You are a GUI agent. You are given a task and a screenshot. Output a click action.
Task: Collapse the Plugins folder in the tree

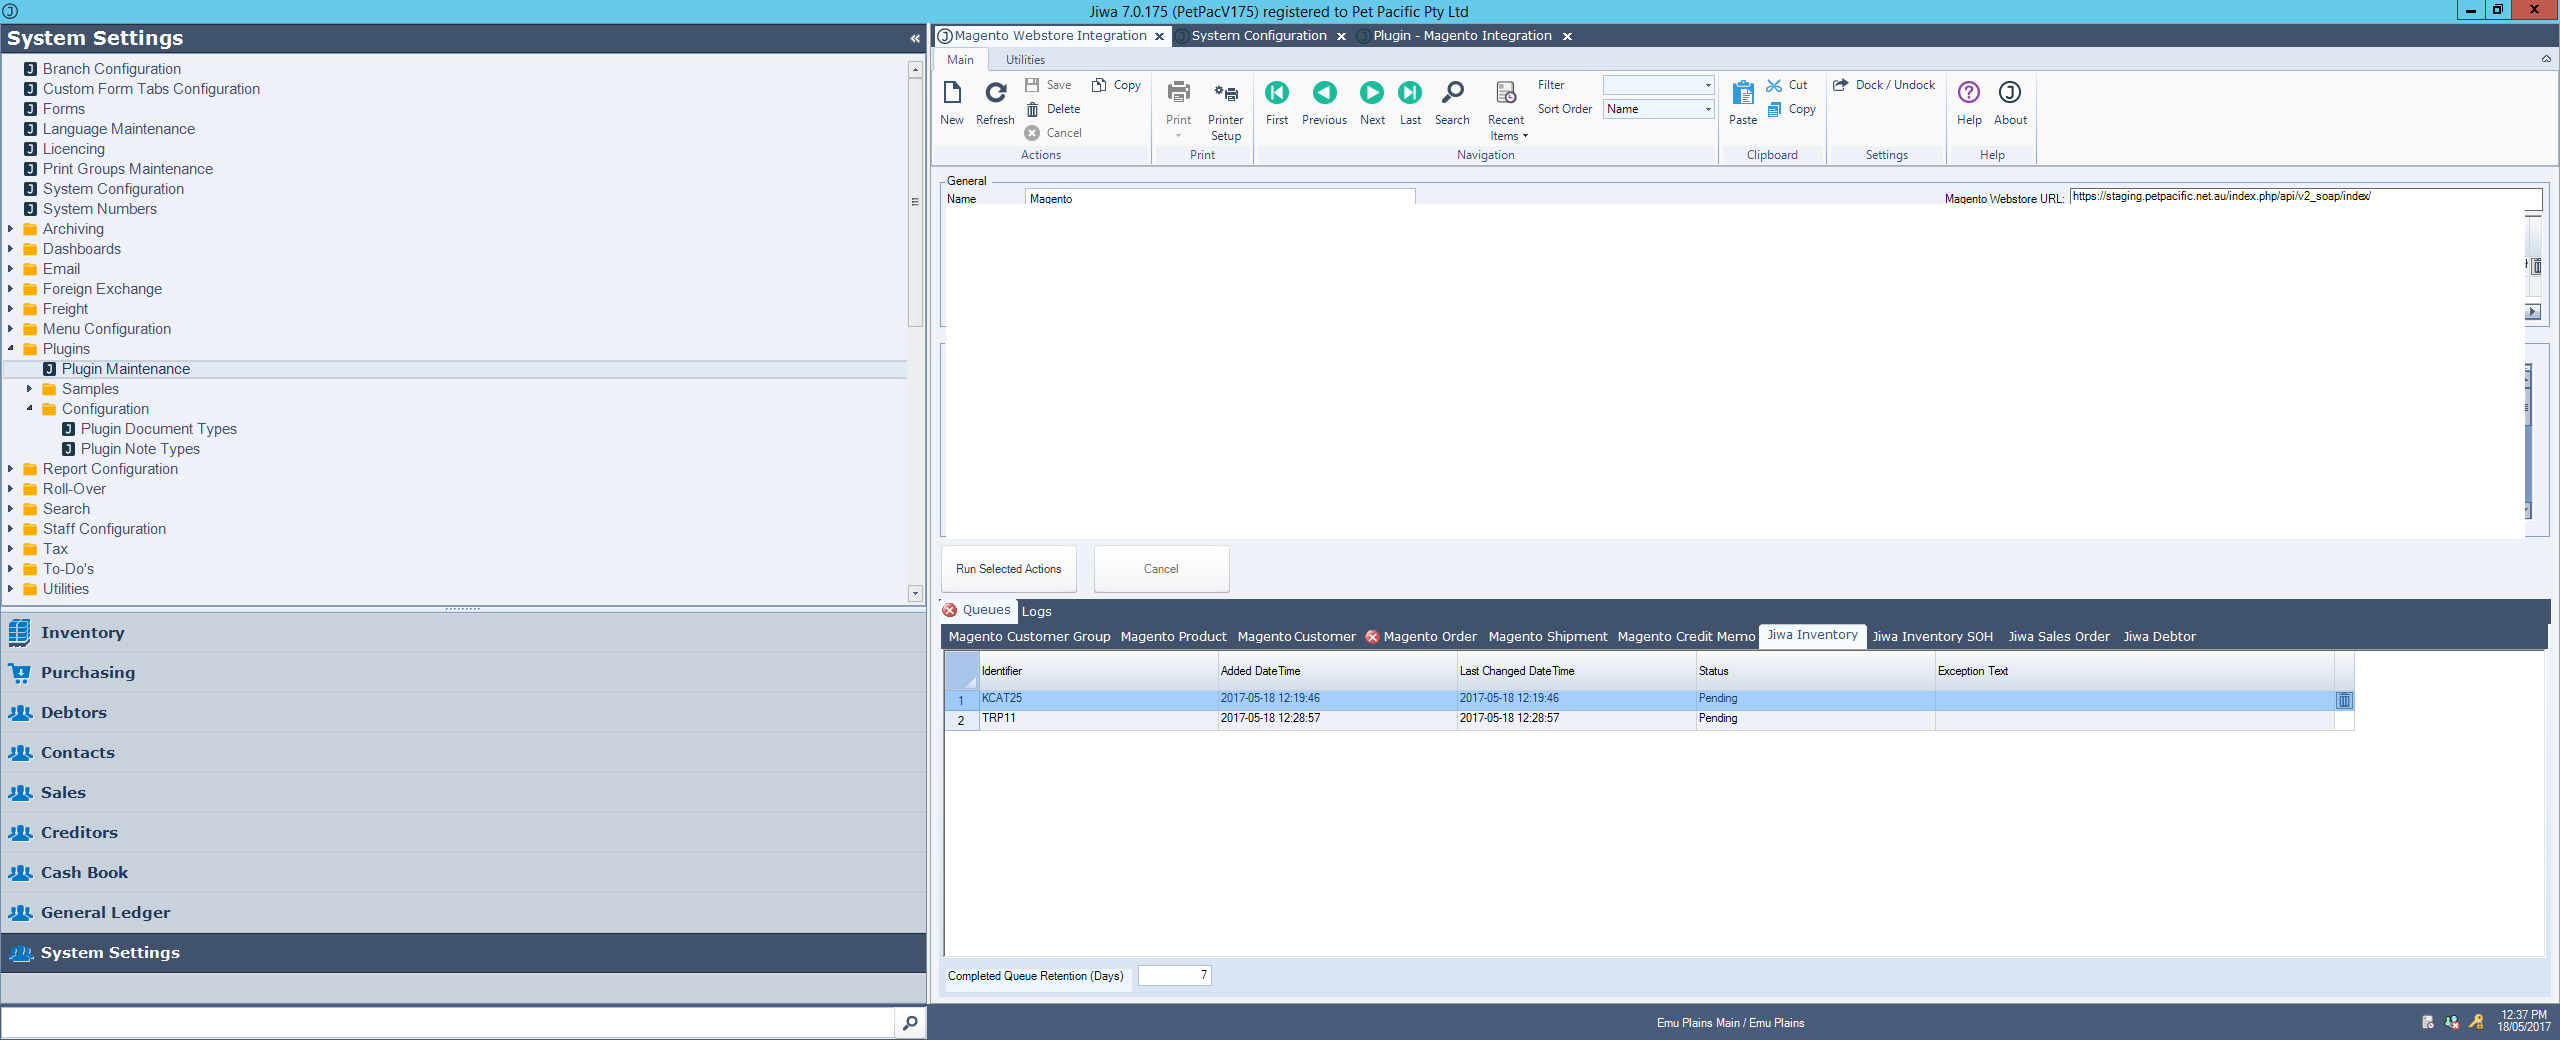click(x=11, y=349)
